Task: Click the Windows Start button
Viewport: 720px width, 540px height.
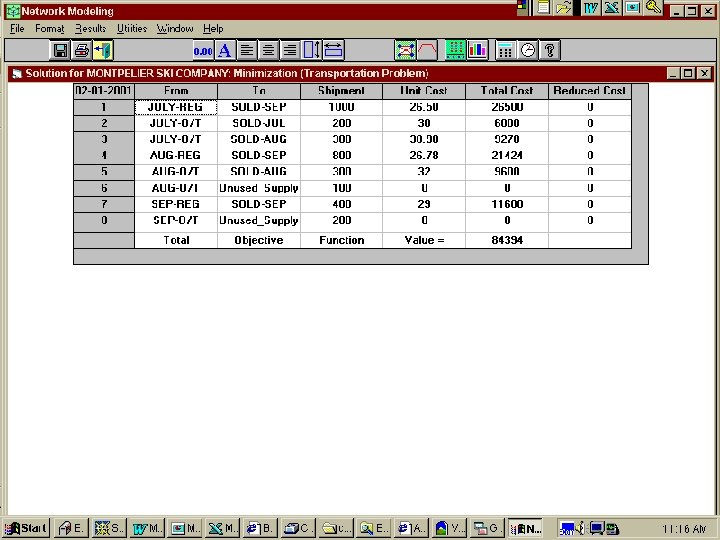Action: [x=27, y=528]
